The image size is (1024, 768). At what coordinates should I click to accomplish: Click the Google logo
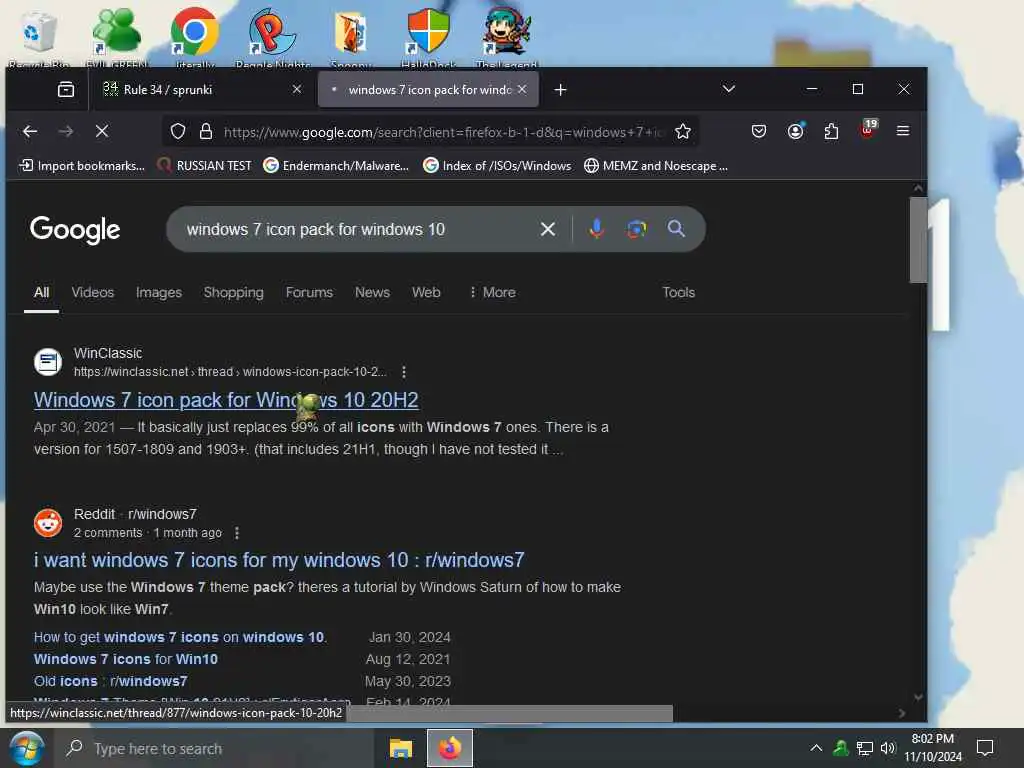click(75, 229)
